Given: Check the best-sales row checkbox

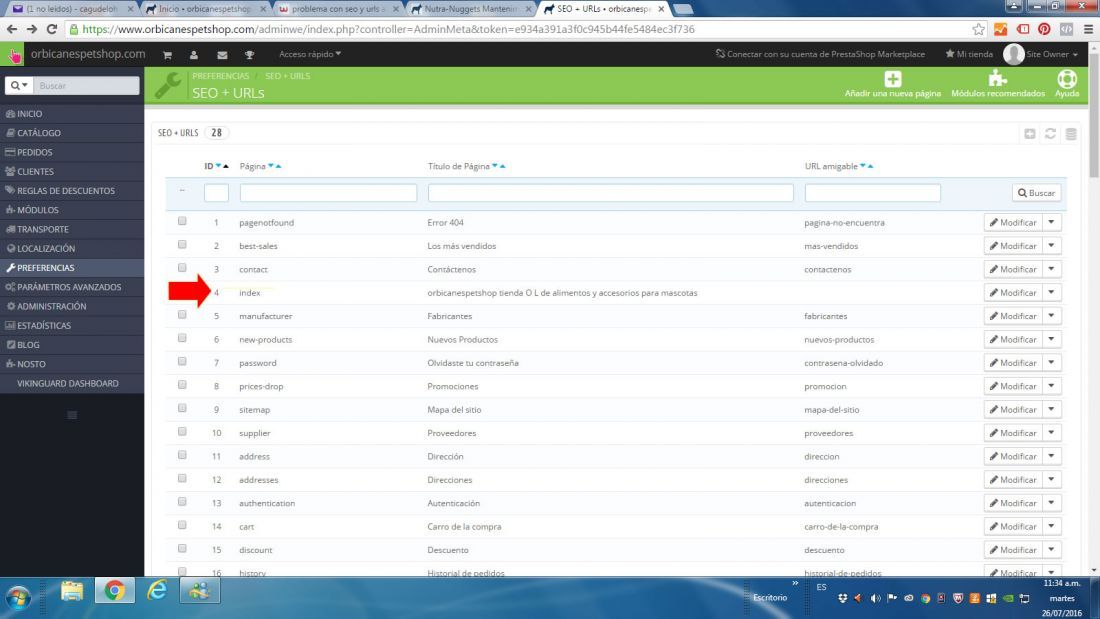Looking at the screenshot, I should 182,244.
